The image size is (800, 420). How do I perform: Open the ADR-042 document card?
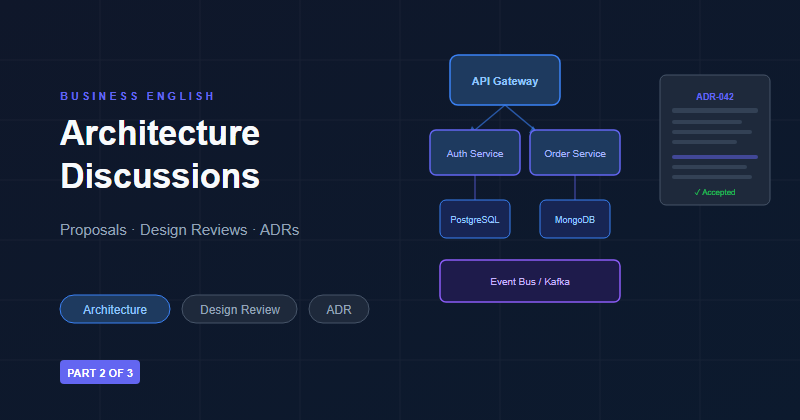click(x=715, y=140)
